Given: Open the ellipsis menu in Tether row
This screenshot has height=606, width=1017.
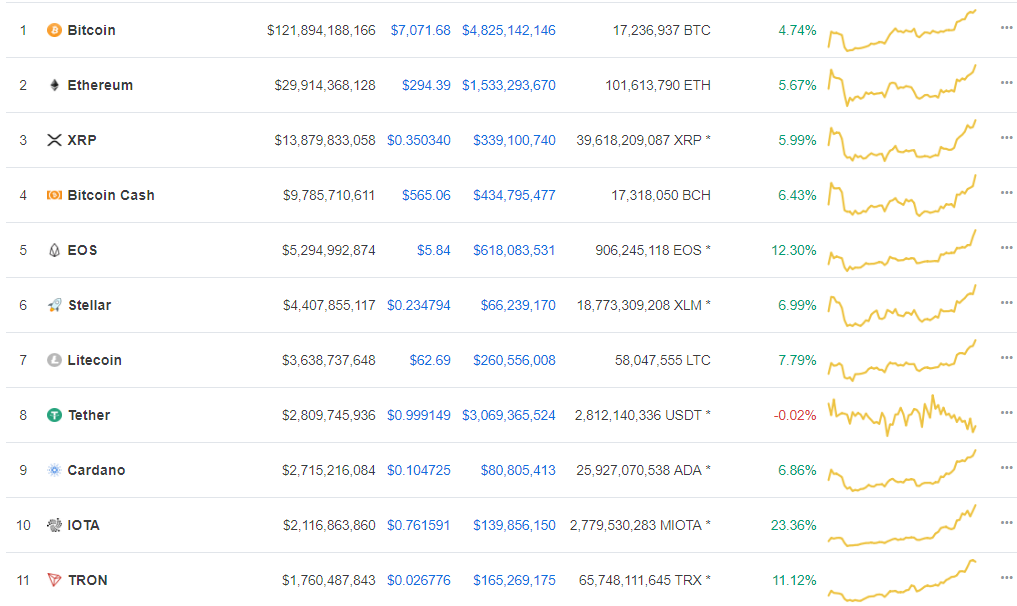Looking at the screenshot, I should pyautogui.click(x=1006, y=413).
